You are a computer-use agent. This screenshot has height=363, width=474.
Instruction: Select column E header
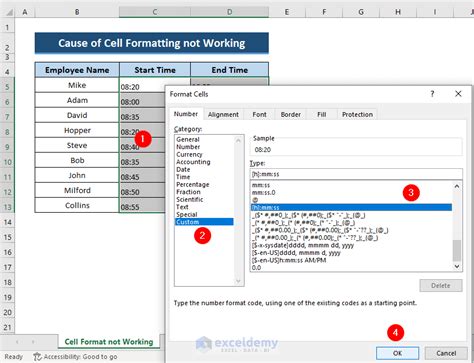[x=287, y=12]
